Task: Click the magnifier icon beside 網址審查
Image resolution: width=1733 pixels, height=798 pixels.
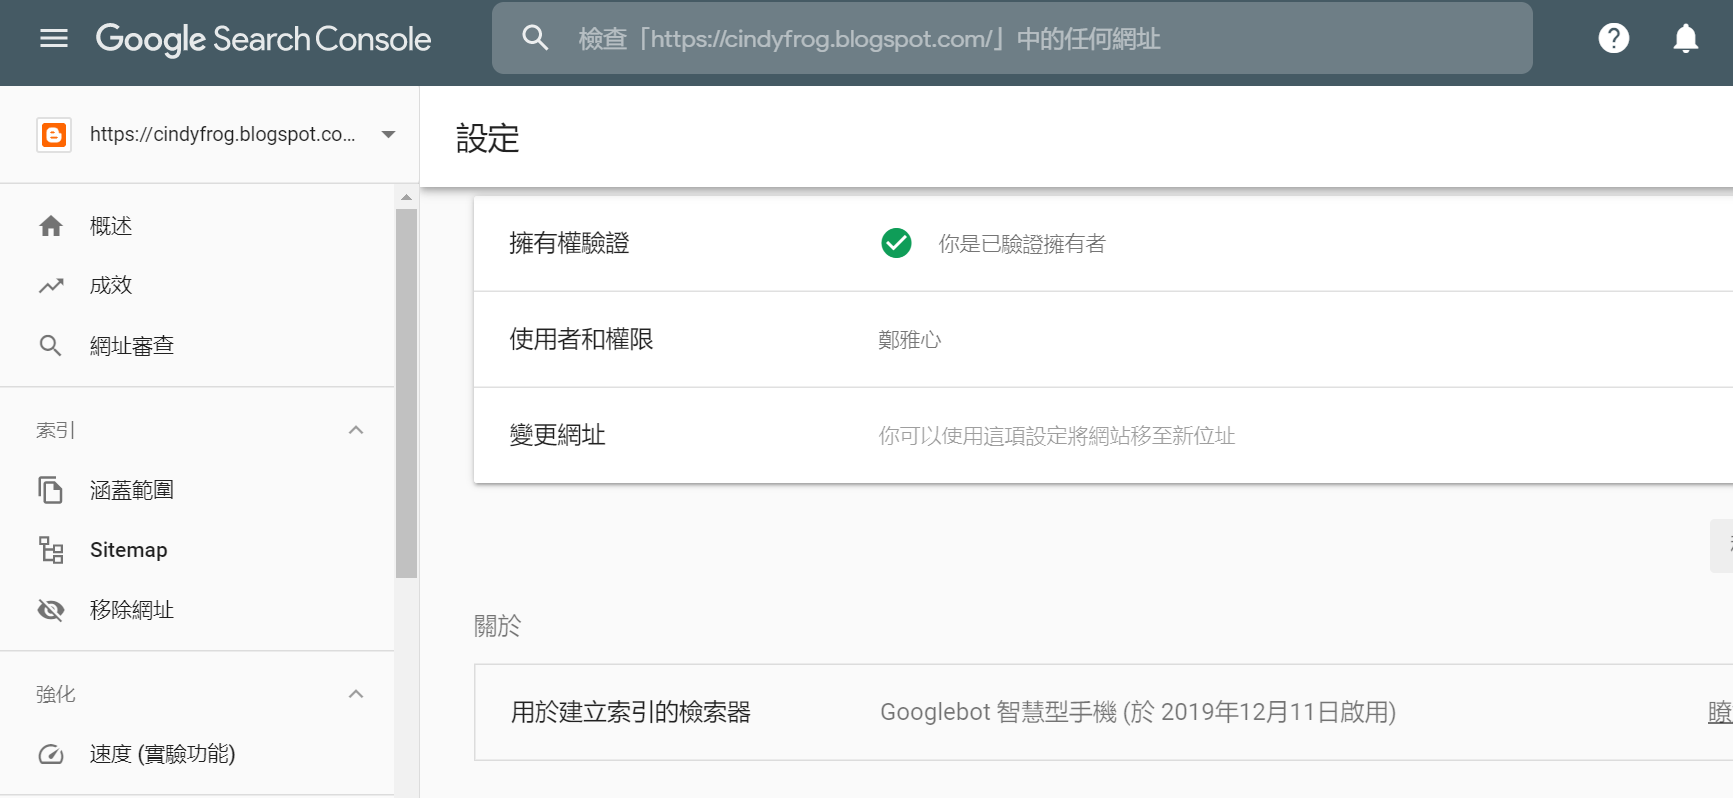Action: tap(51, 346)
